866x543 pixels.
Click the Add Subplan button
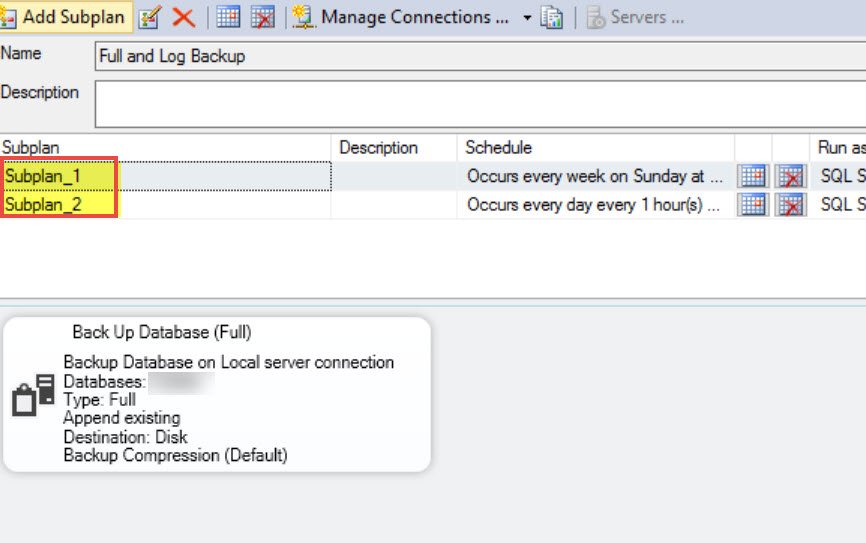pyautogui.click(x=65, y=17)
